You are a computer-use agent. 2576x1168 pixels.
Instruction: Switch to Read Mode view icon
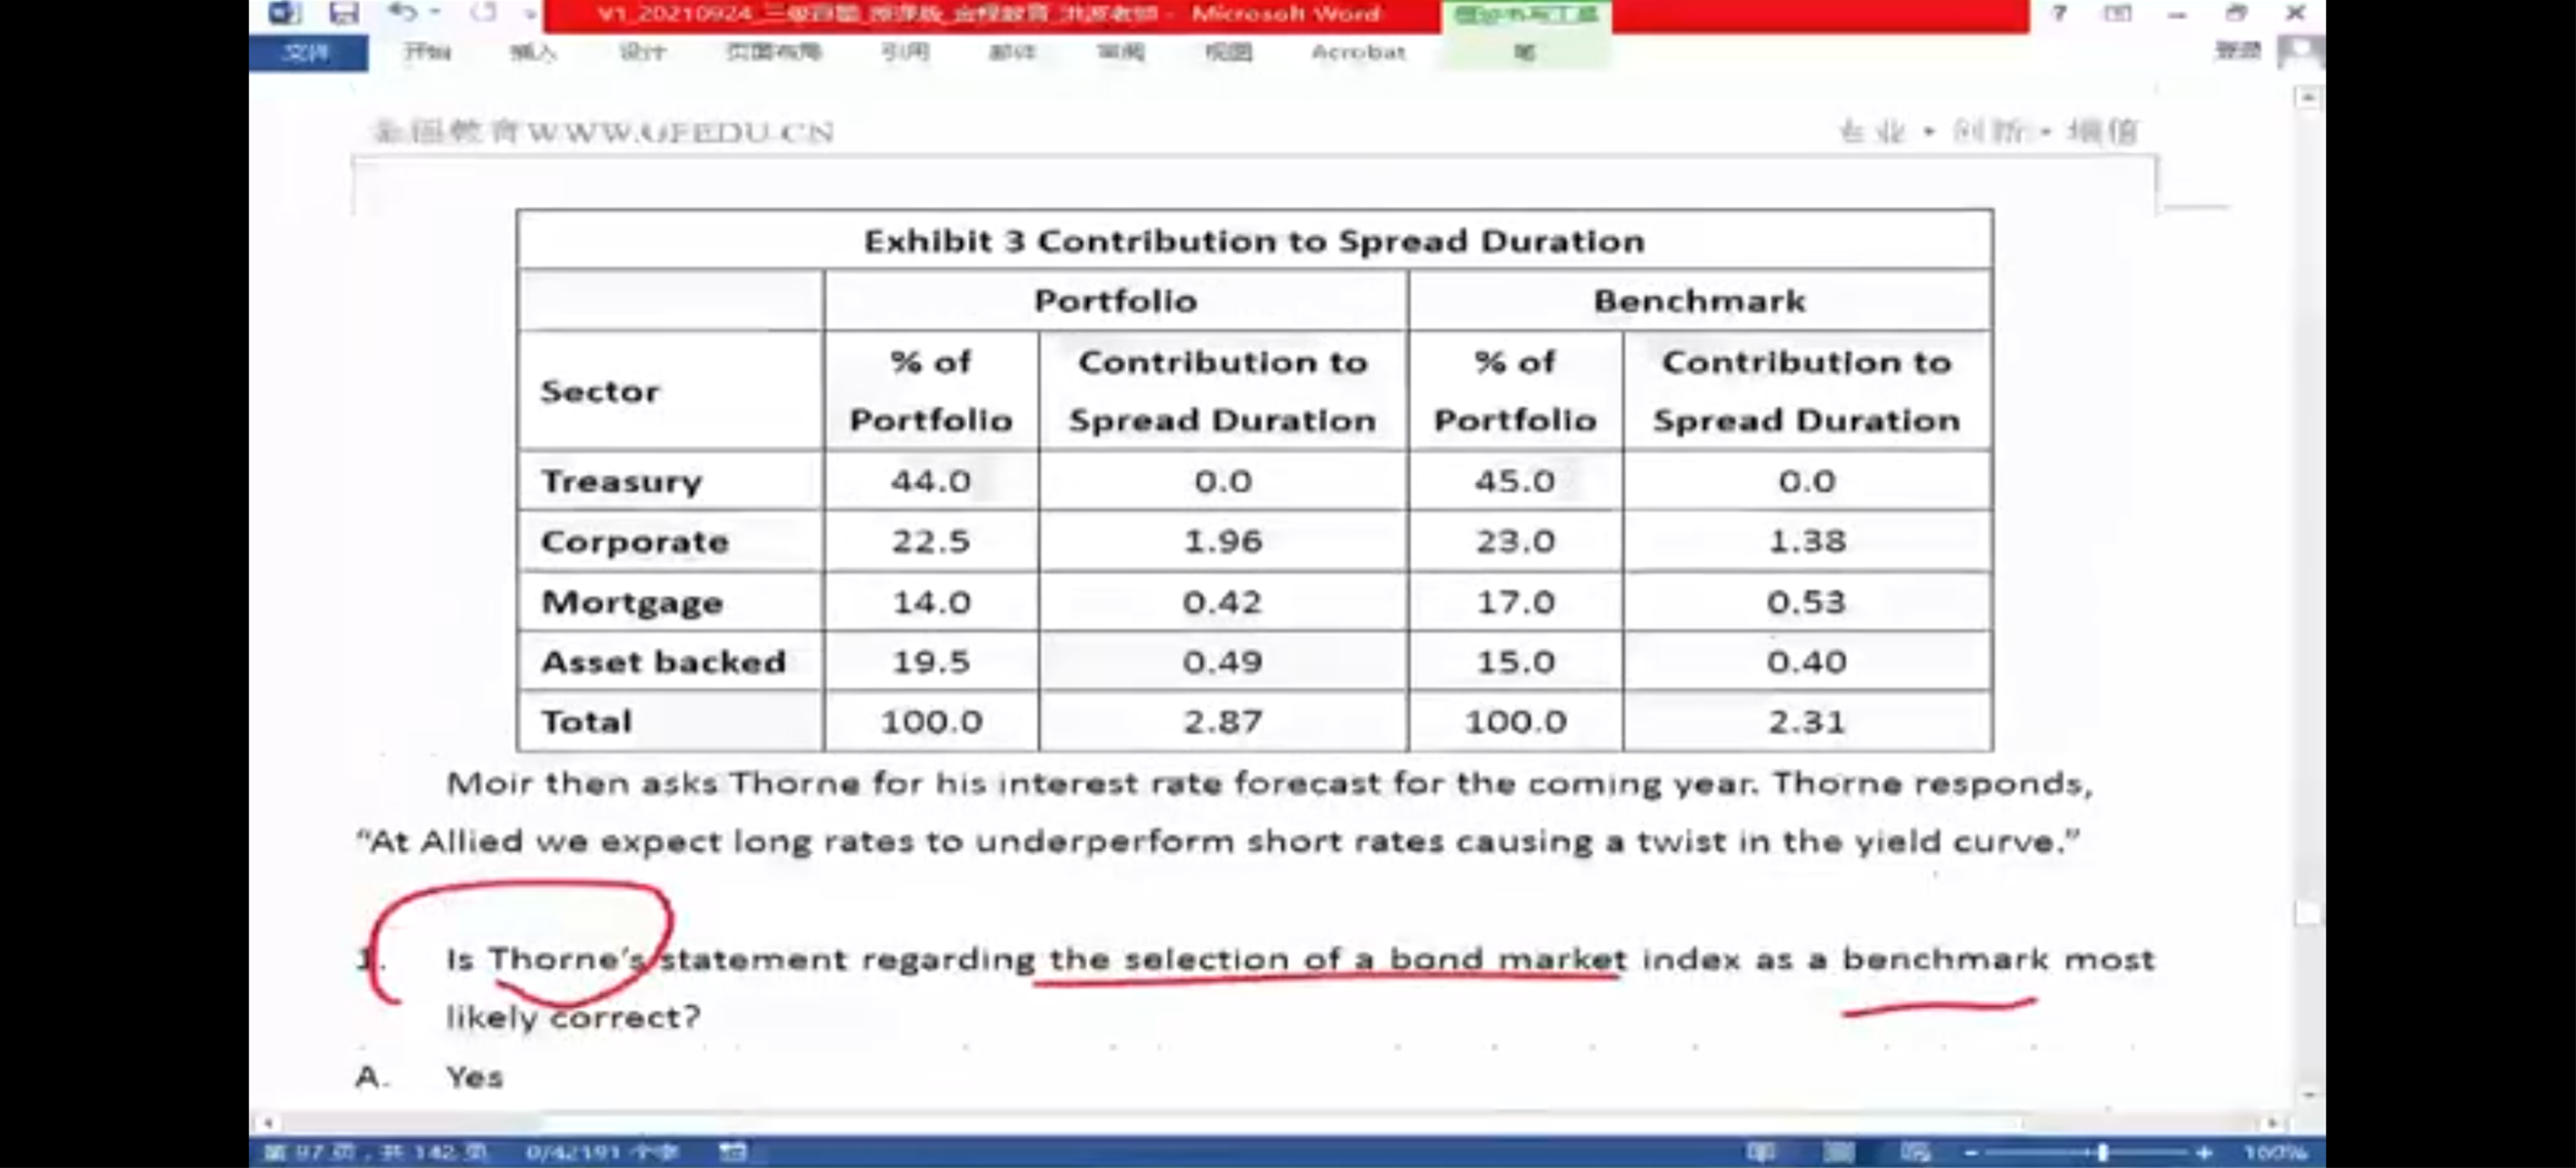pos(1761,1152)
